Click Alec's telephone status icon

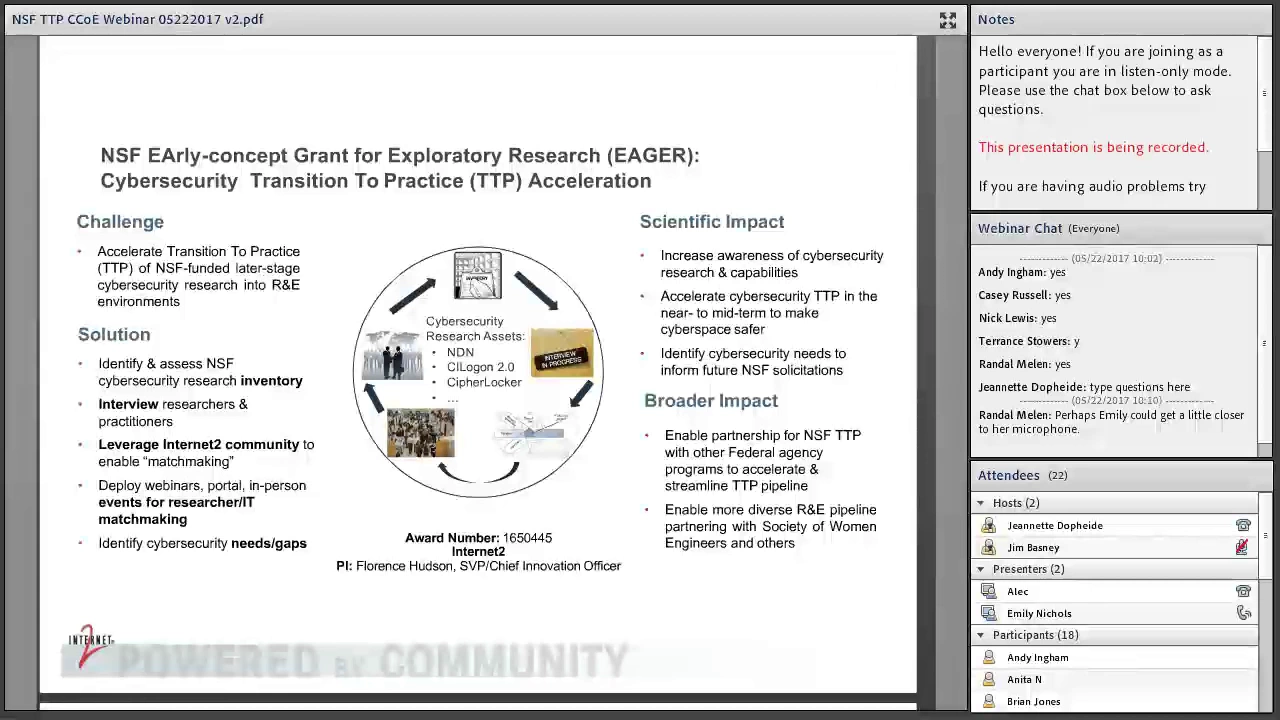(1243, 592)
